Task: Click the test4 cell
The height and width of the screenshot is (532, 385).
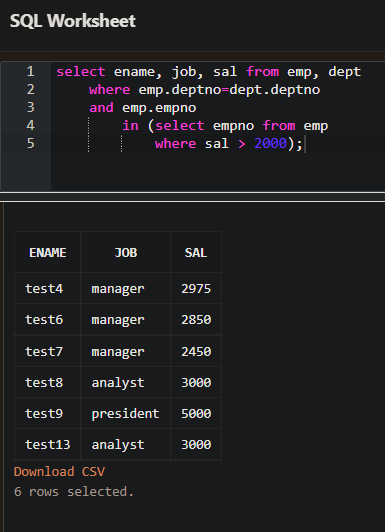Action: click(x=47, y=288)
